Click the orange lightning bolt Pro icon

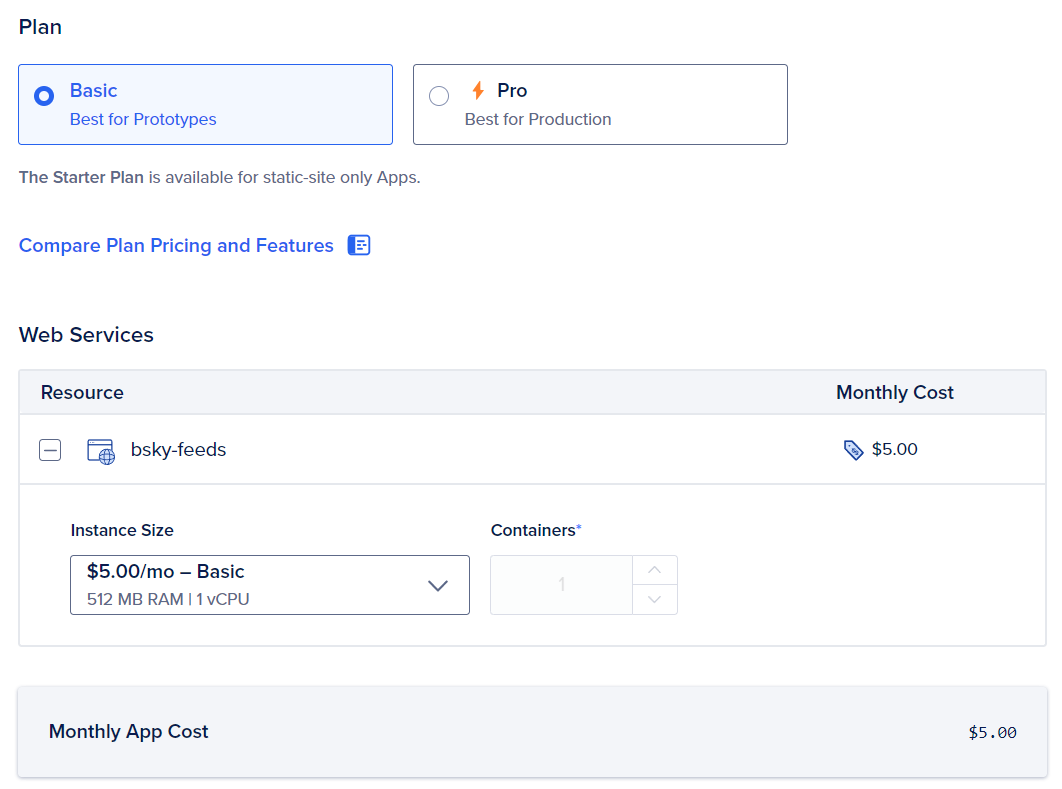[478, 91]
